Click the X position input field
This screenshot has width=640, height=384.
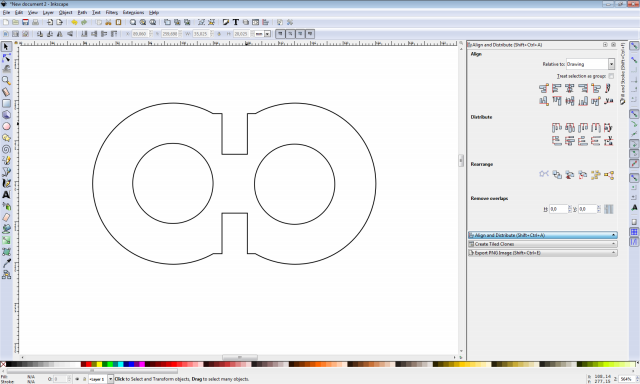coord(140,34)
